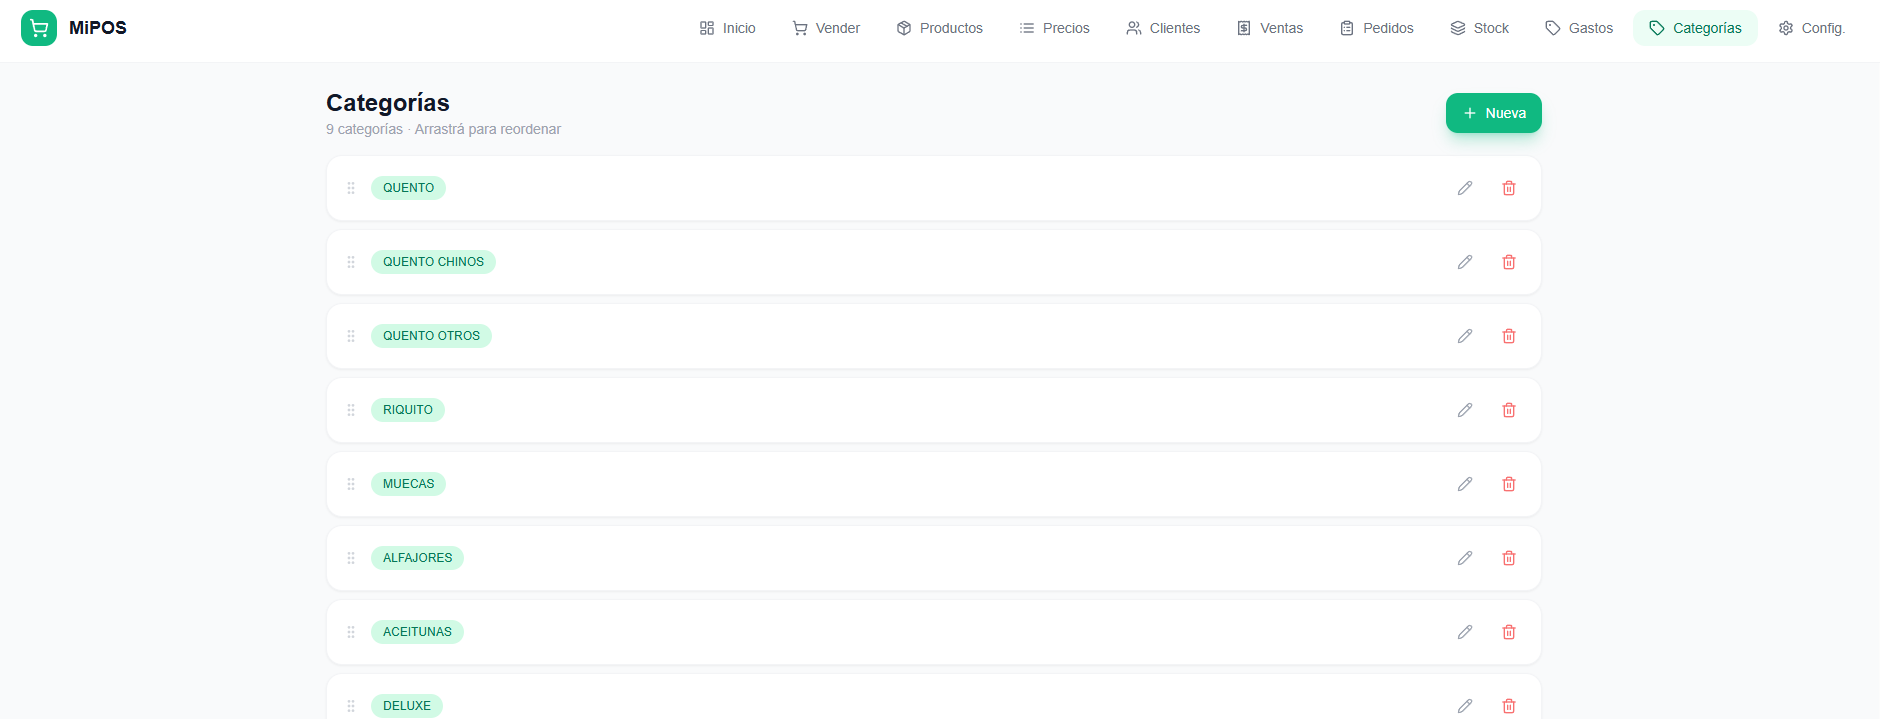
Task: Open the Productos menu item
Action: coord(939,28)
